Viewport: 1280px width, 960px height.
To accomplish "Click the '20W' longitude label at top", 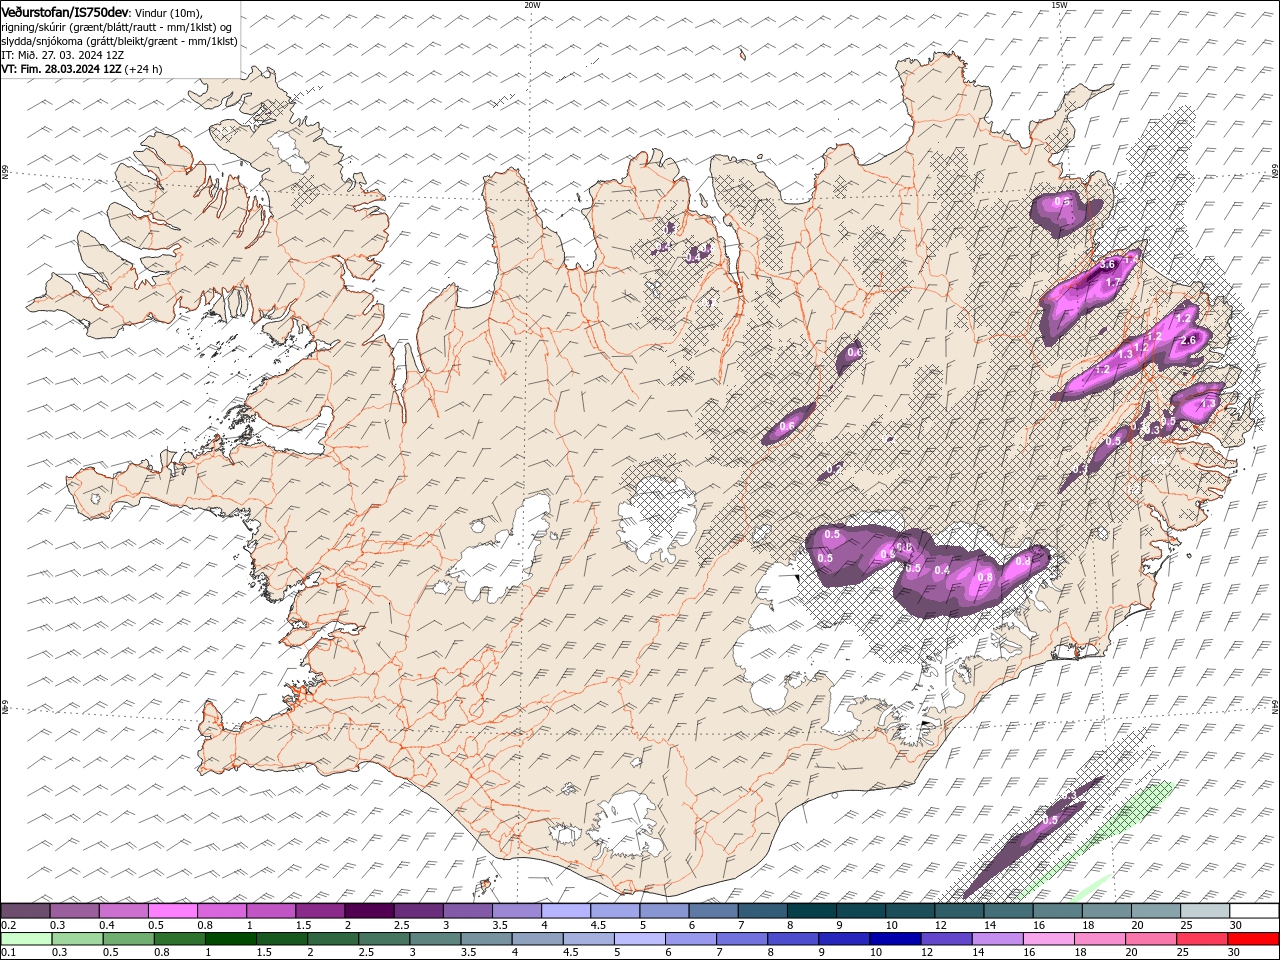I will (x=532, y=5).
